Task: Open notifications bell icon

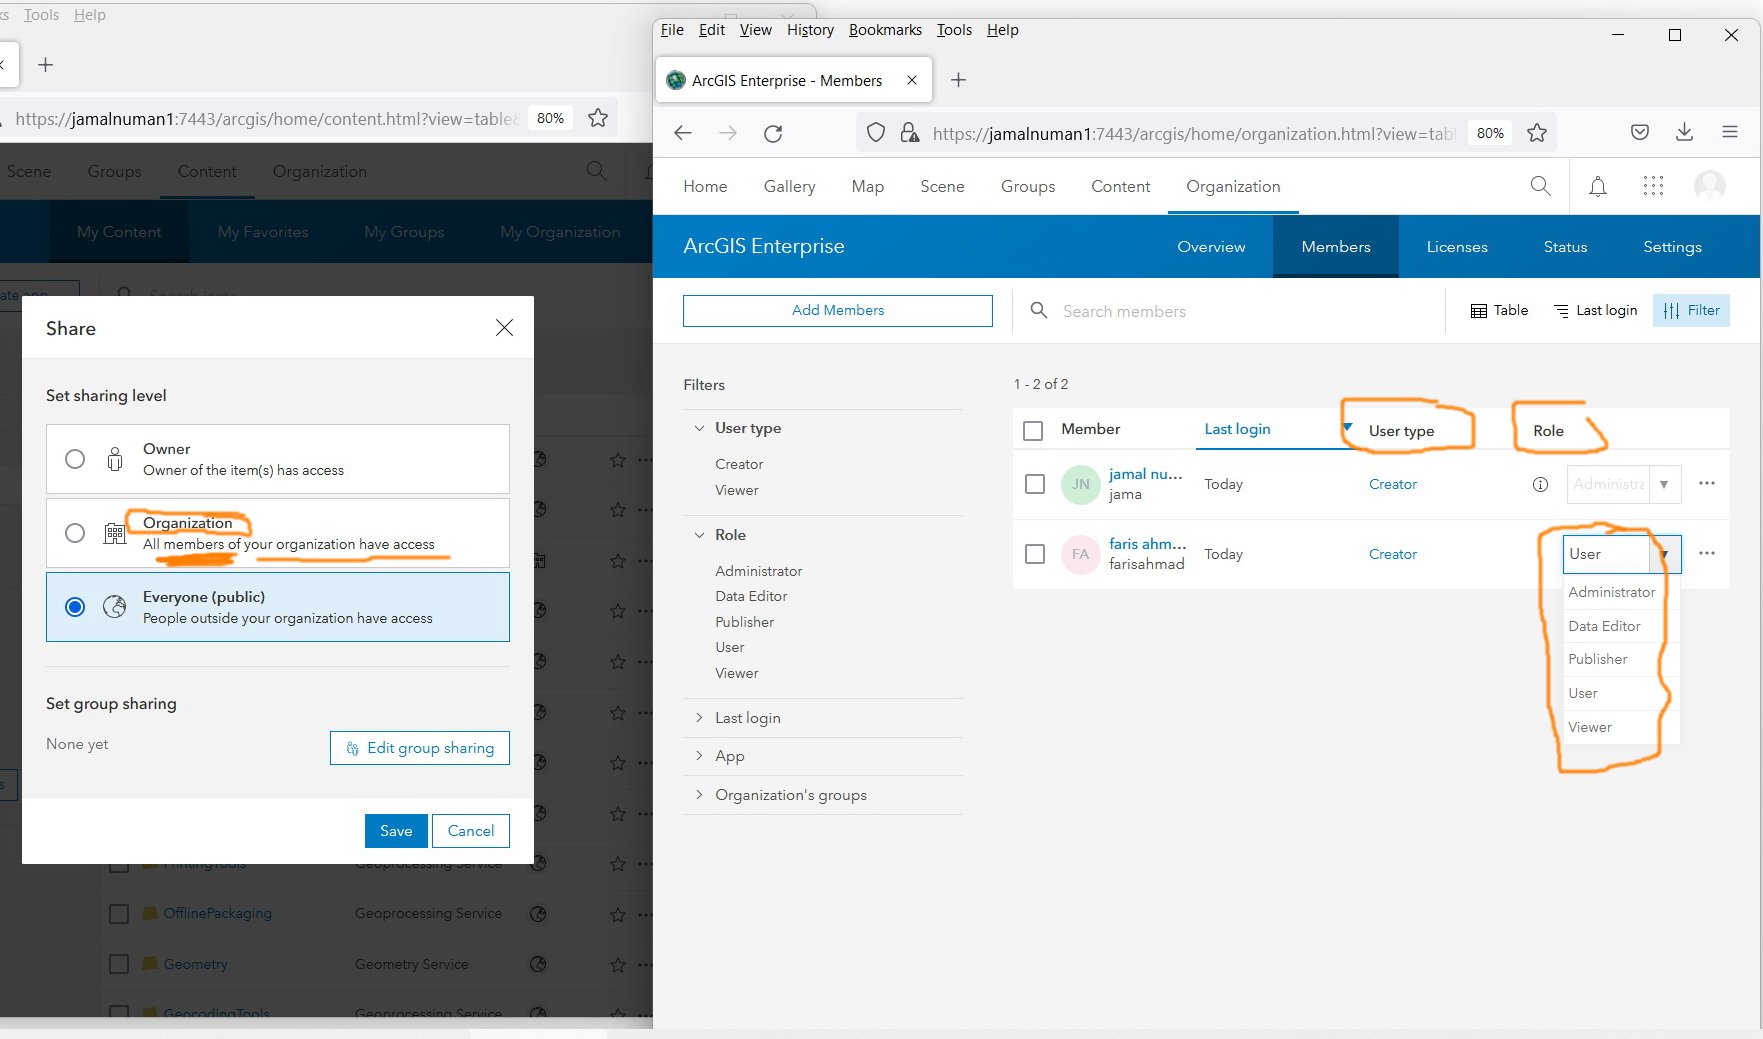Action: click(1598, 186)
